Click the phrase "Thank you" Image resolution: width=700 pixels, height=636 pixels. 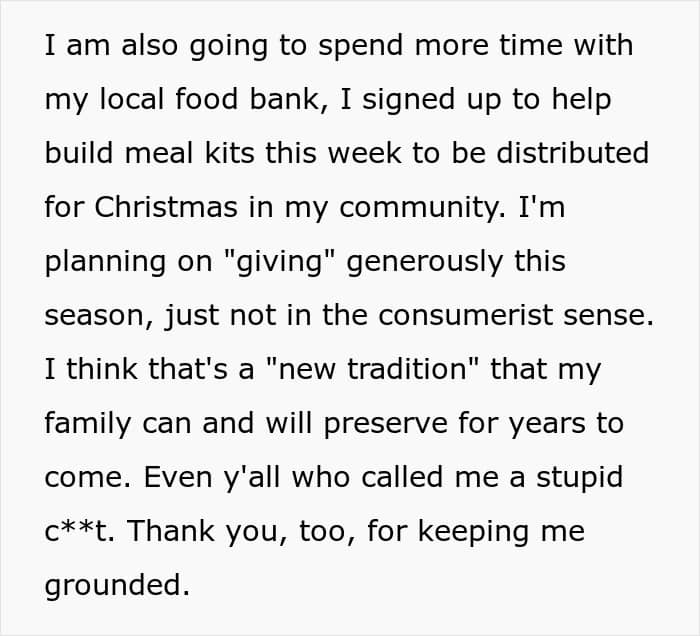point(198,532)
